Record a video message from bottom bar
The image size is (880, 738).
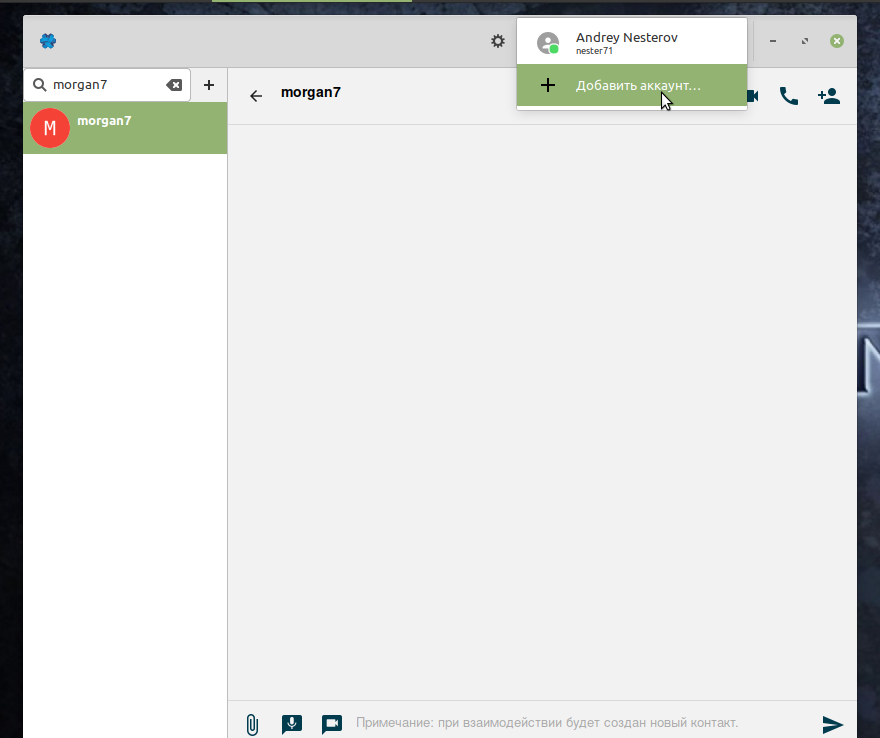tap(332, 723)
